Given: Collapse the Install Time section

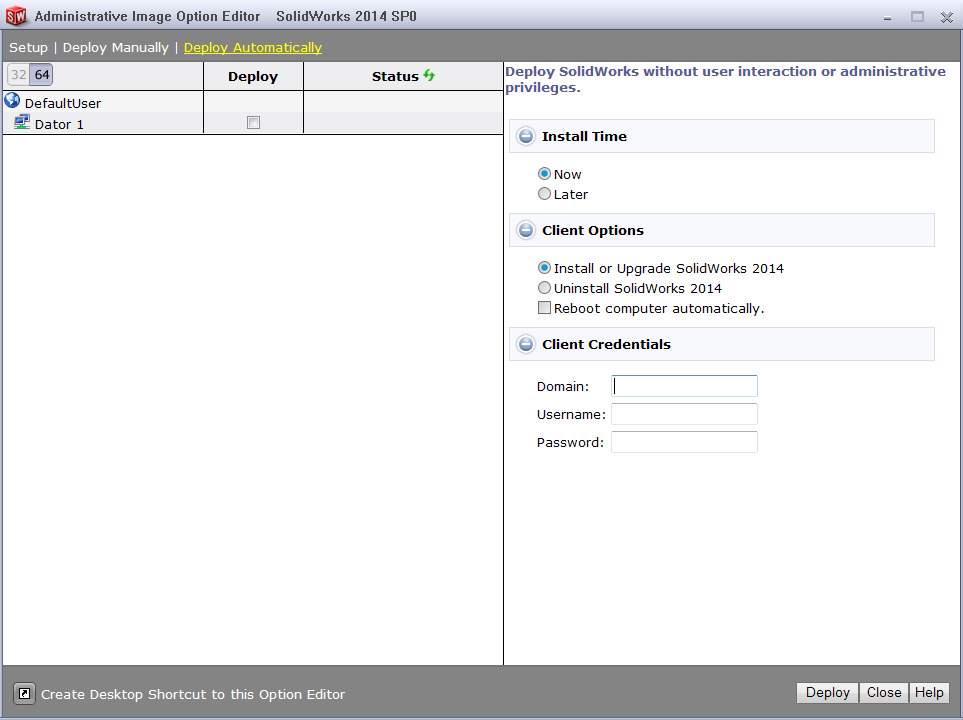Looking at the screenshot, I should (526, 136).
